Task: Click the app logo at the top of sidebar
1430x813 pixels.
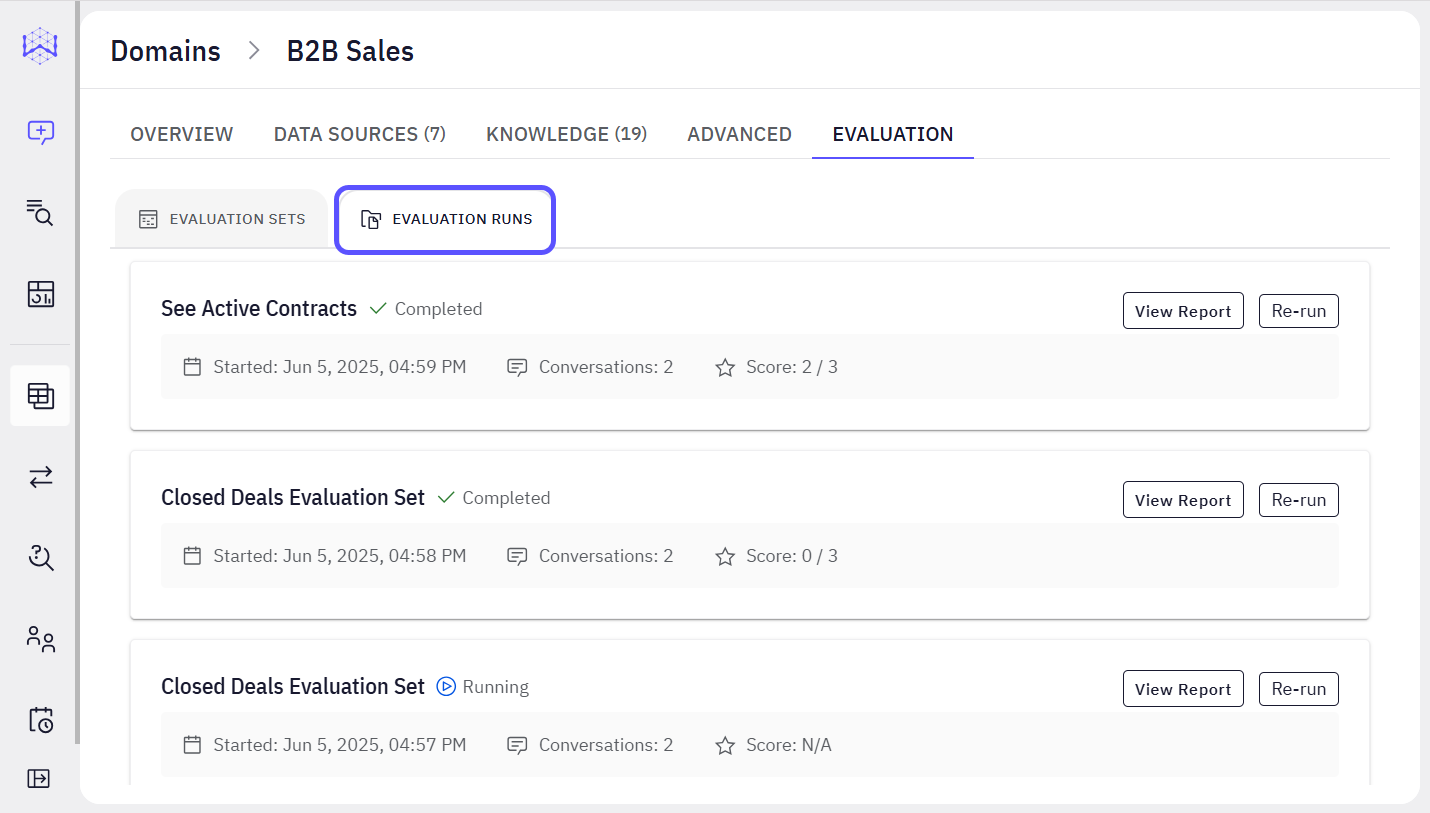Action: (39, 45)
